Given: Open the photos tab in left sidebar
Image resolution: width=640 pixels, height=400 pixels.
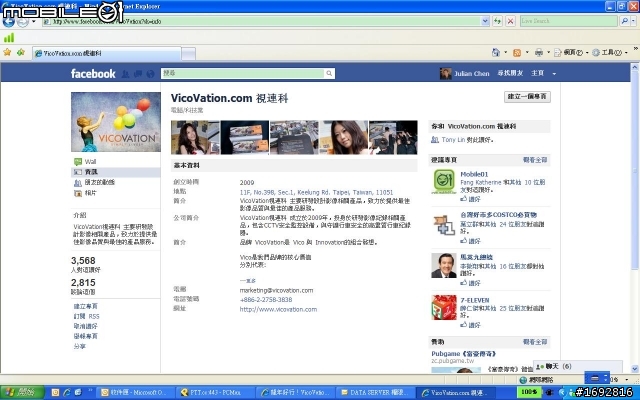Looking at the screenshot, I should click(x=90, y=193).
